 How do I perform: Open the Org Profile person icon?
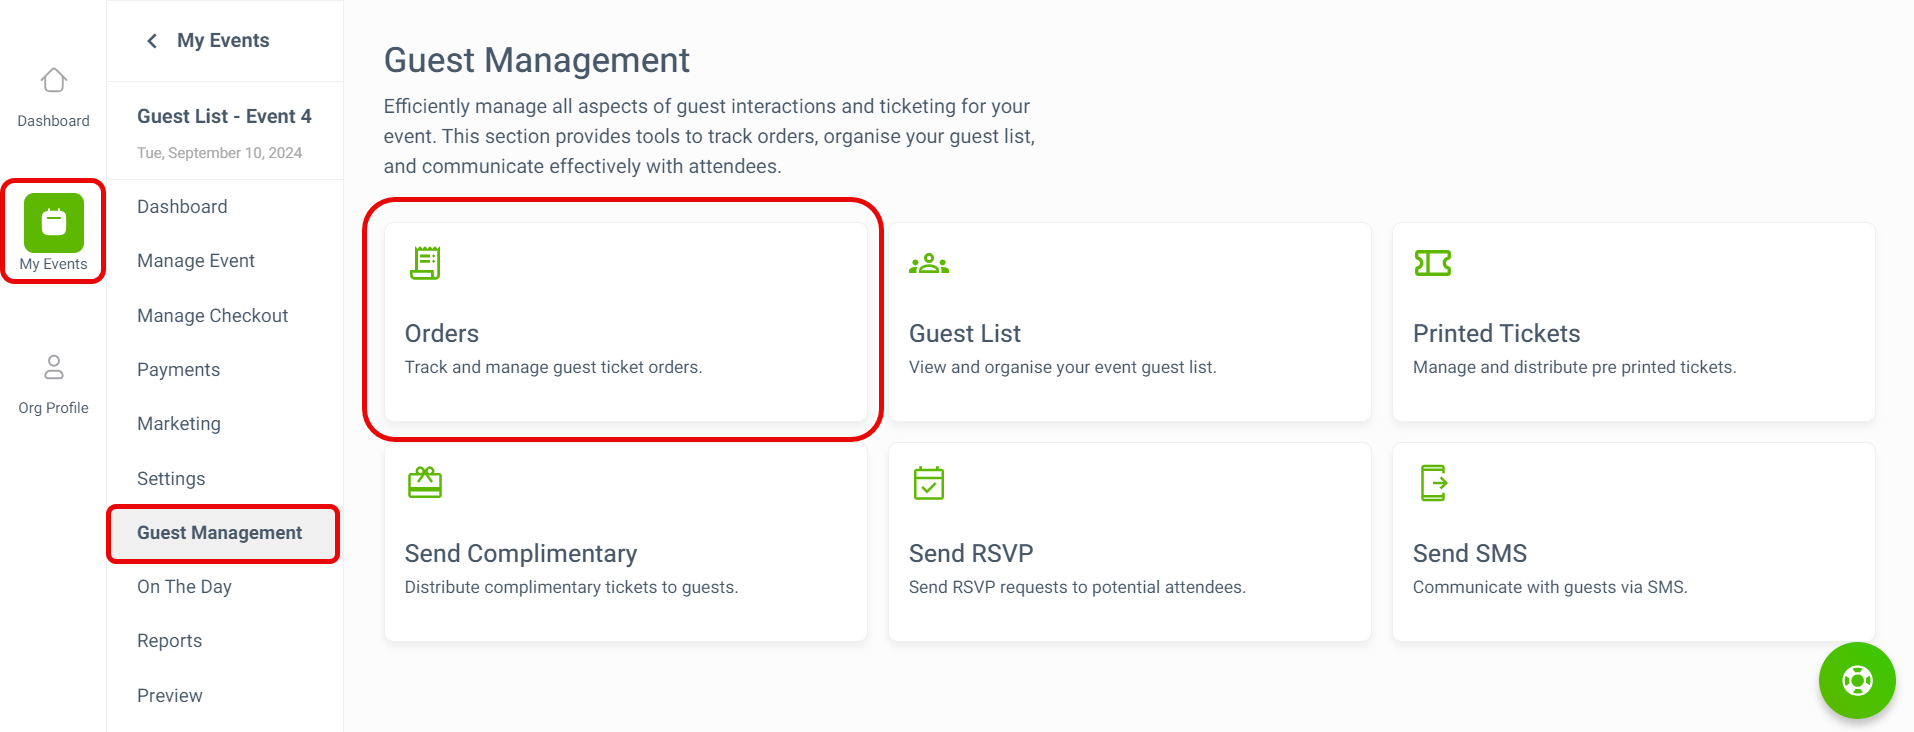[54, 367]
